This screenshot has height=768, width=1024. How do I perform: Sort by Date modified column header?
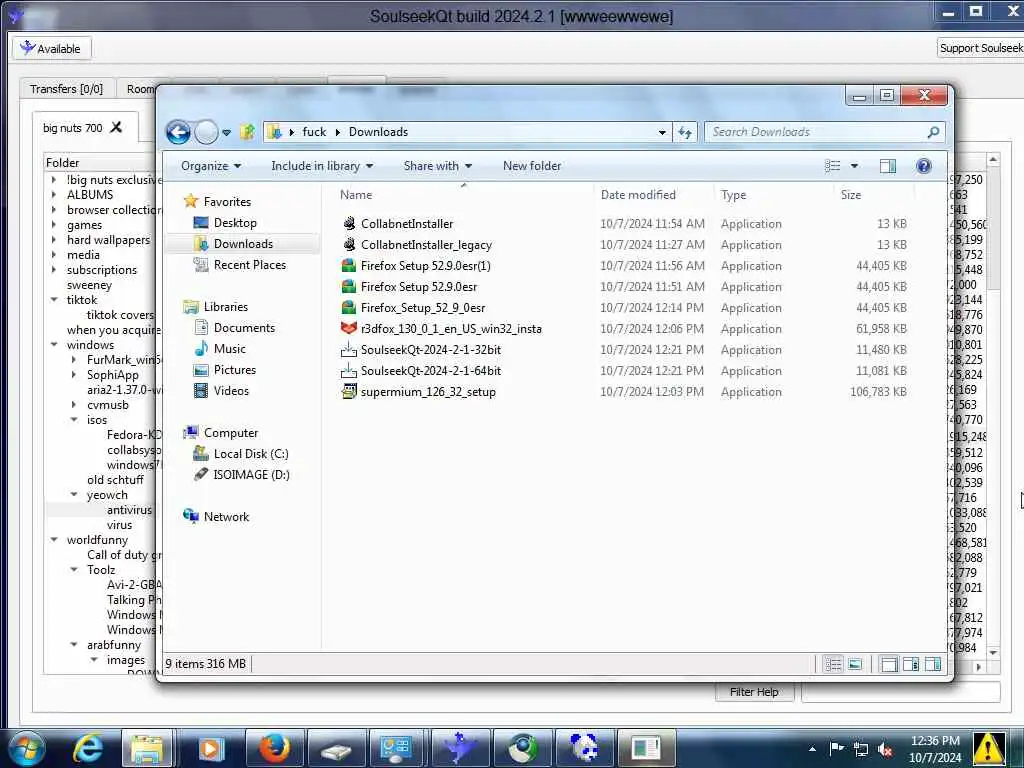638,195
